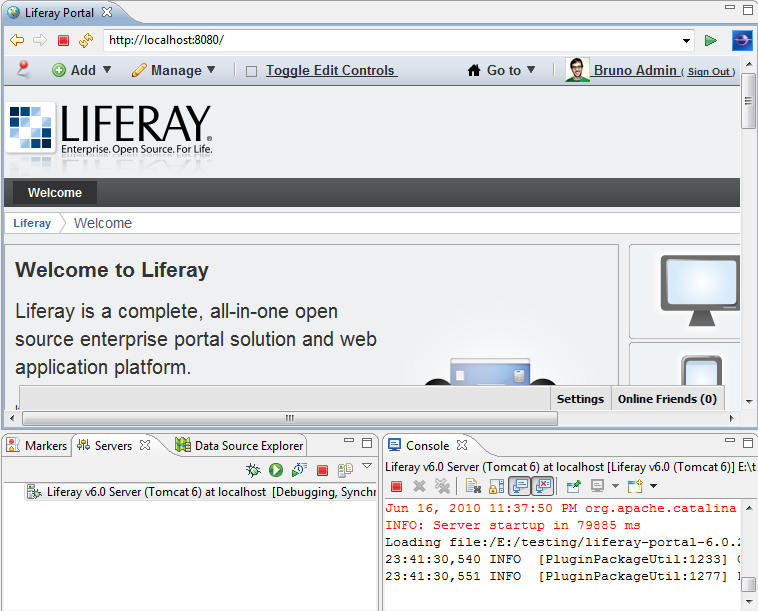Screen dimensions: 758x611
Task: Click the green Go arrow beside URL
Action: tap(711, 41)
